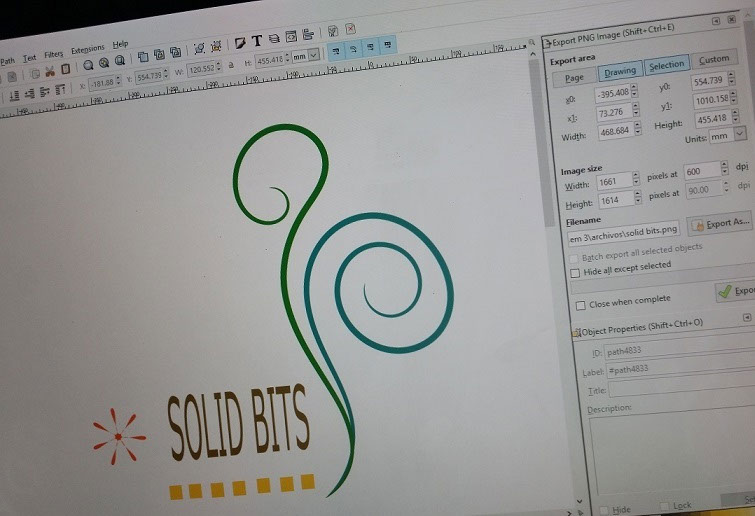Click the green-check Export button
755x516 pixels.
[x=735, y=292]
